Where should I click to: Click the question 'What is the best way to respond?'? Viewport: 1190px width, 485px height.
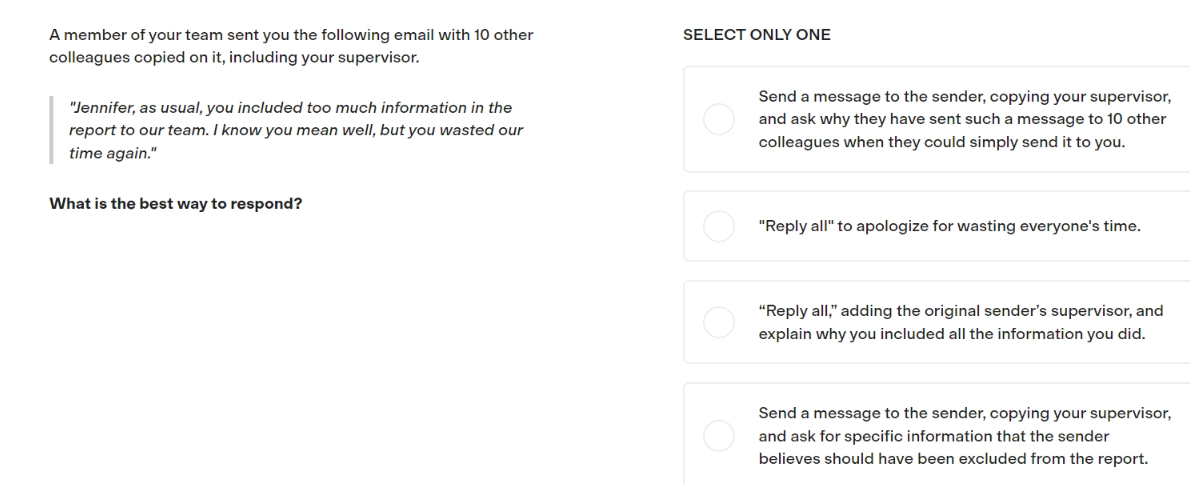click(x=175, y=204)
